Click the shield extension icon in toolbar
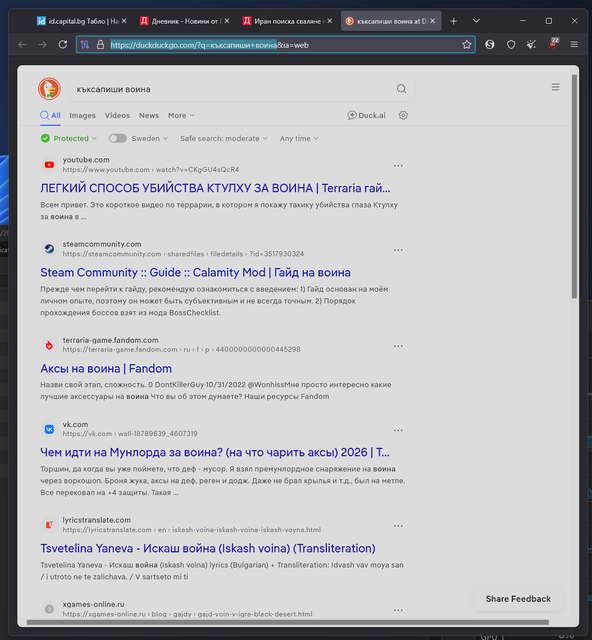The image size is (592, 640). pos(511,44)
